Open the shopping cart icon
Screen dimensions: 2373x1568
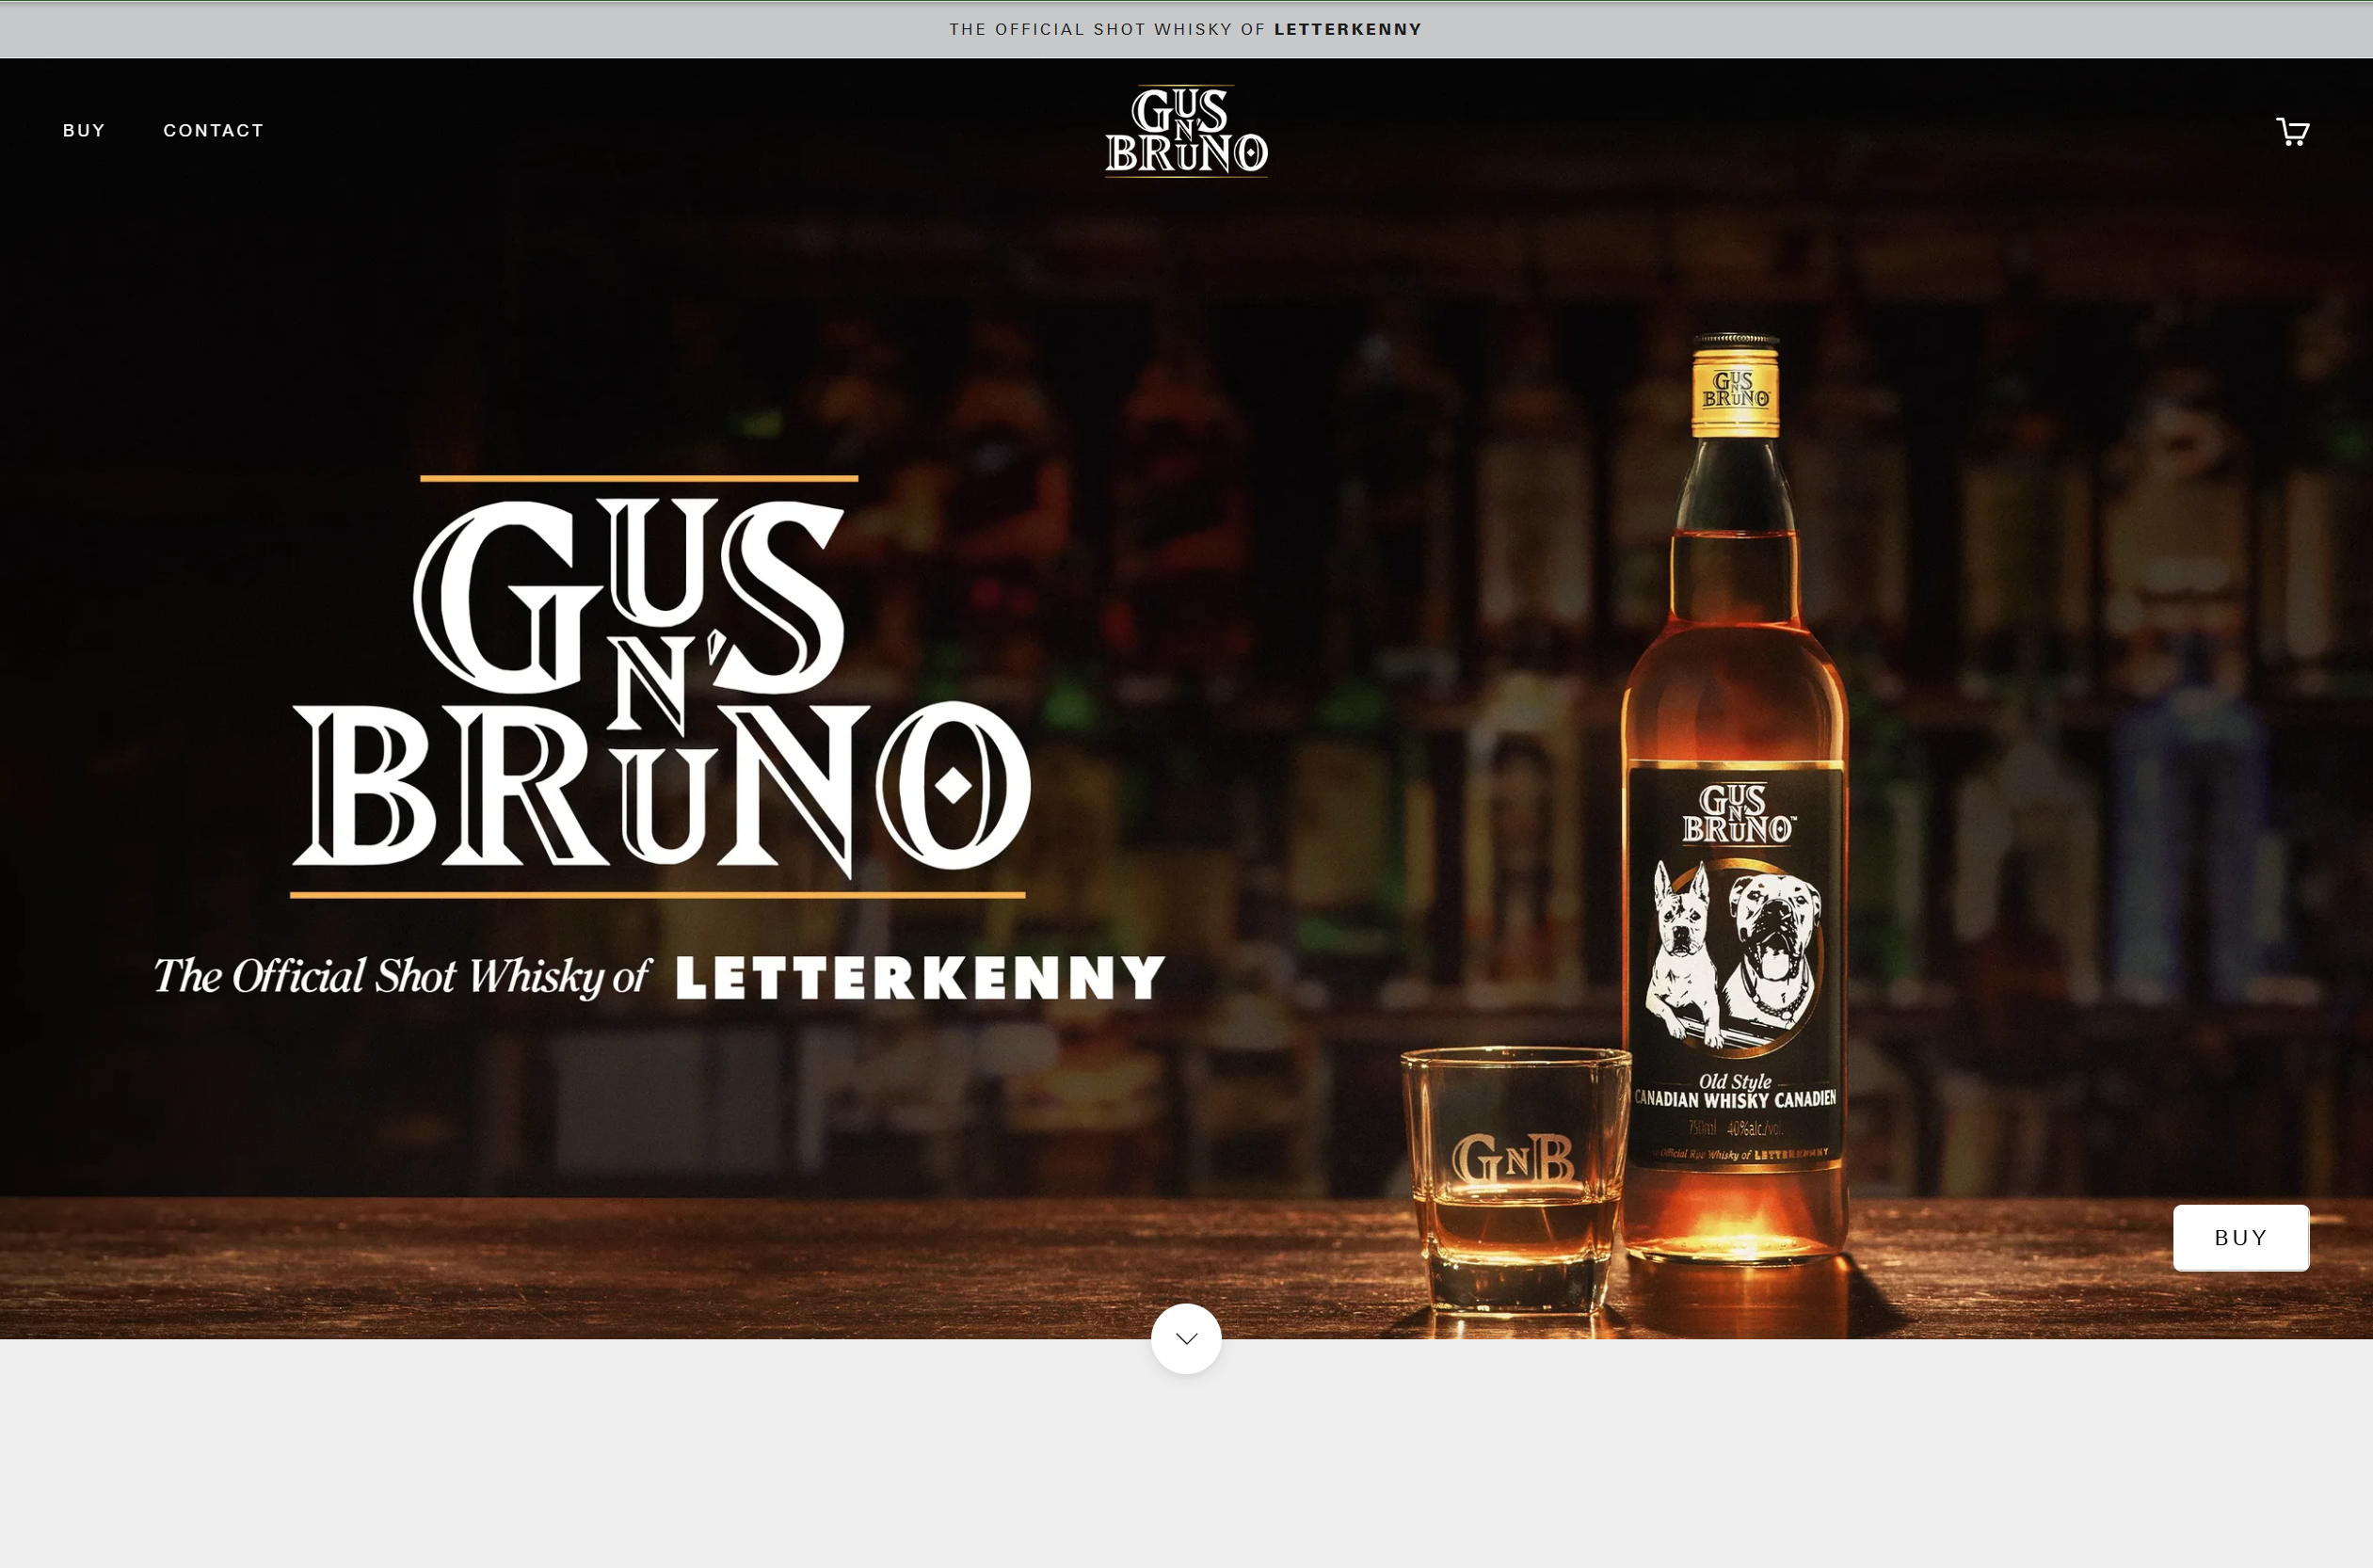[x=2292, y=131]
